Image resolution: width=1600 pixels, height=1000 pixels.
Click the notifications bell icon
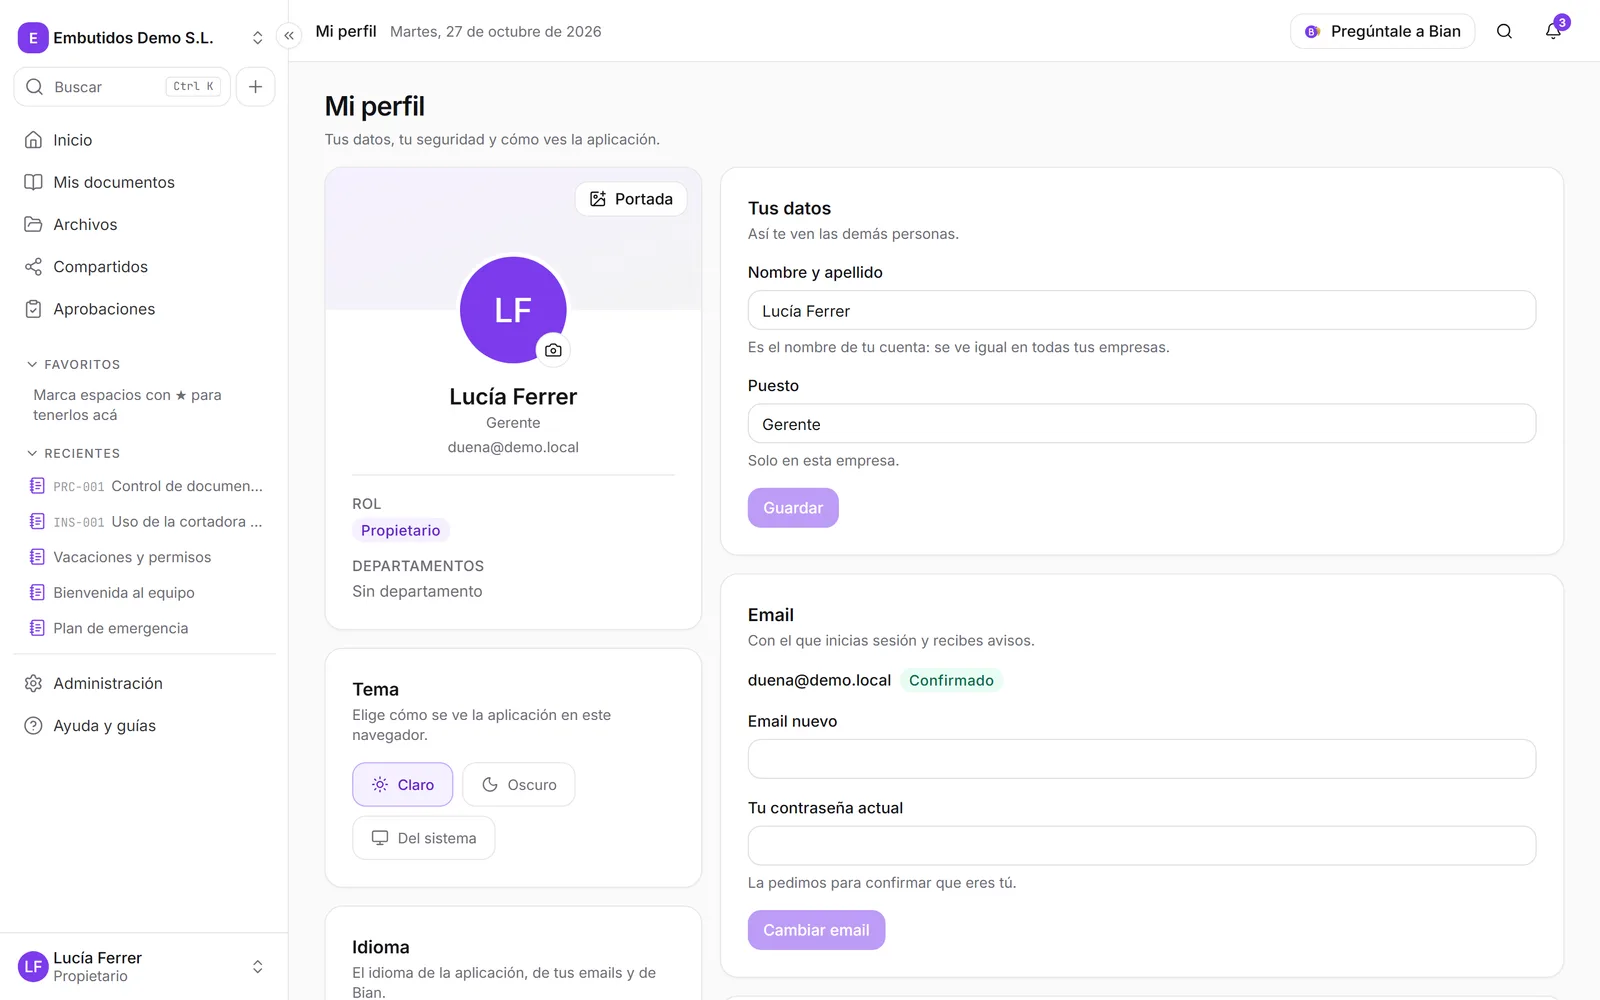(1553, 31)
